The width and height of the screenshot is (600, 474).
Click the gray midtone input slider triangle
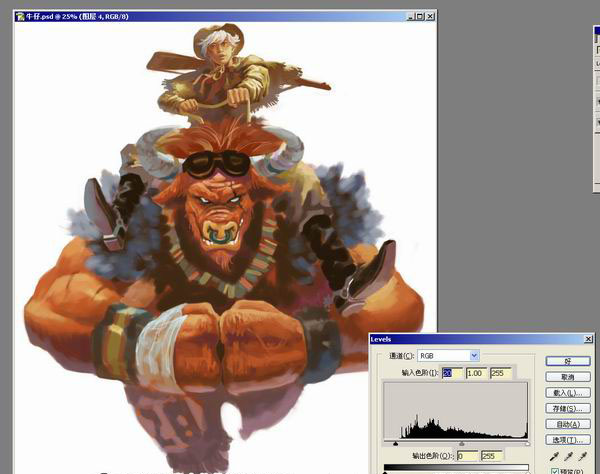[x=462, y=444]
